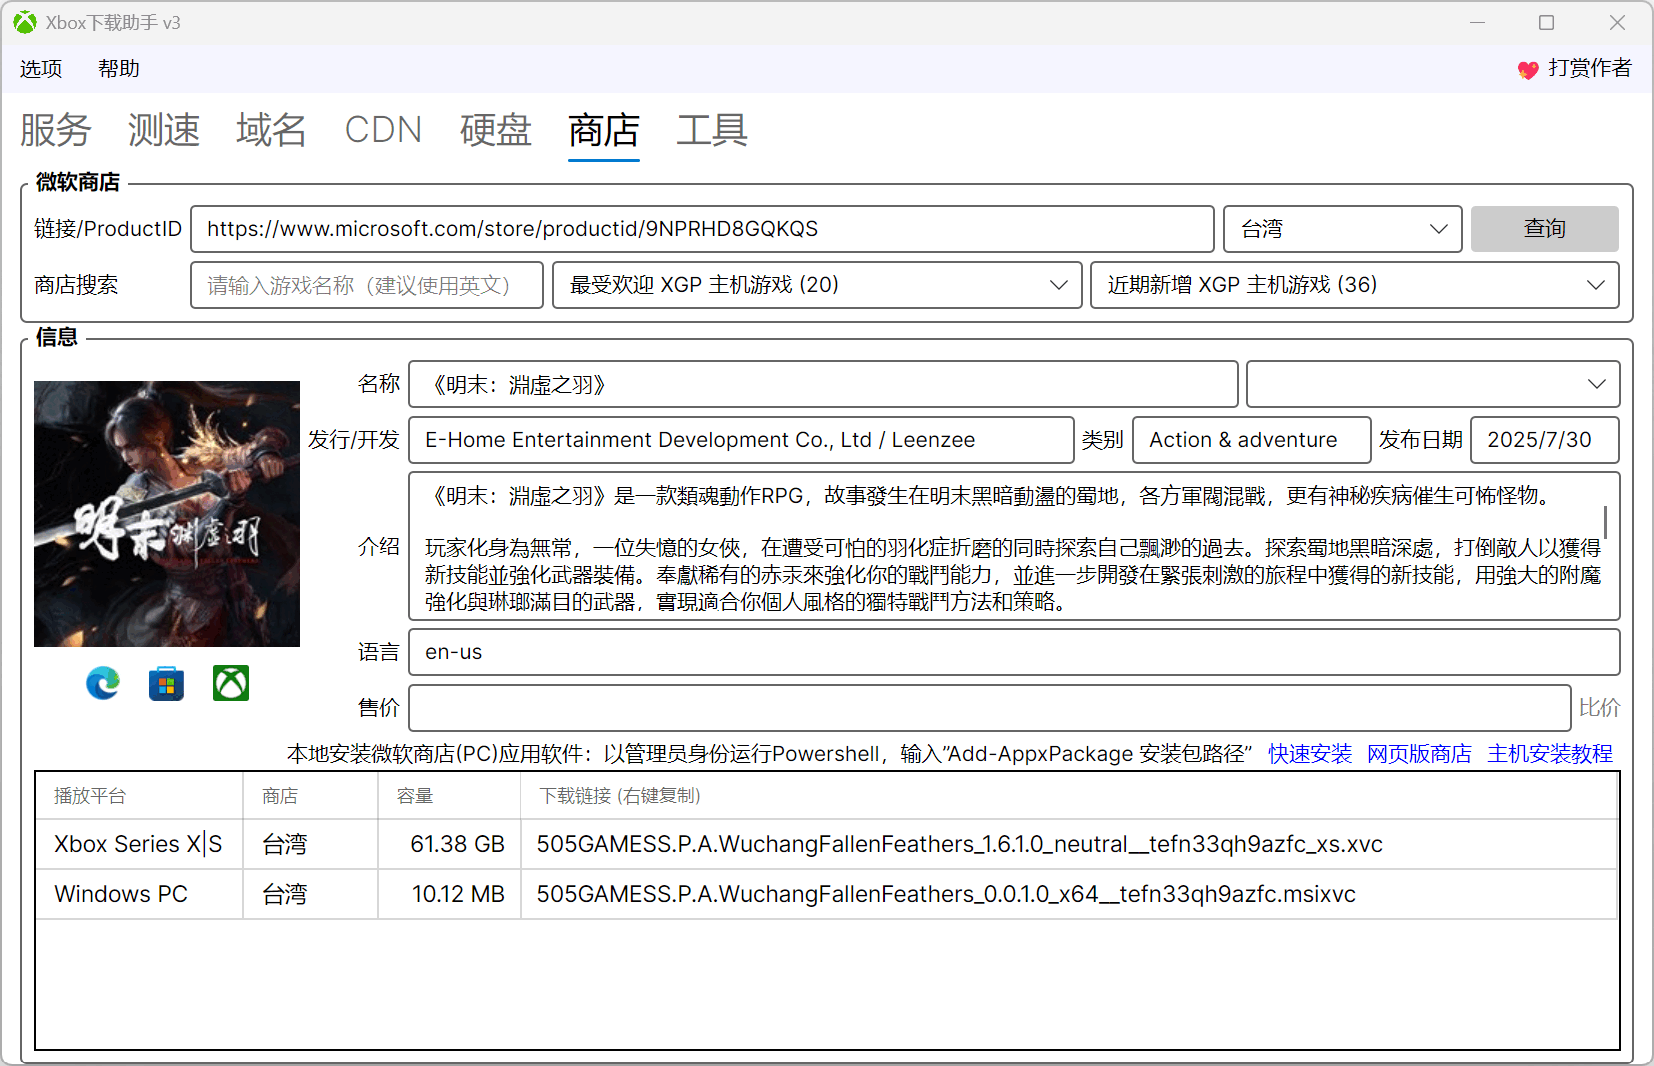Click the 名称 field showing 《明末：淵虛之羽》

pos(823,384)
